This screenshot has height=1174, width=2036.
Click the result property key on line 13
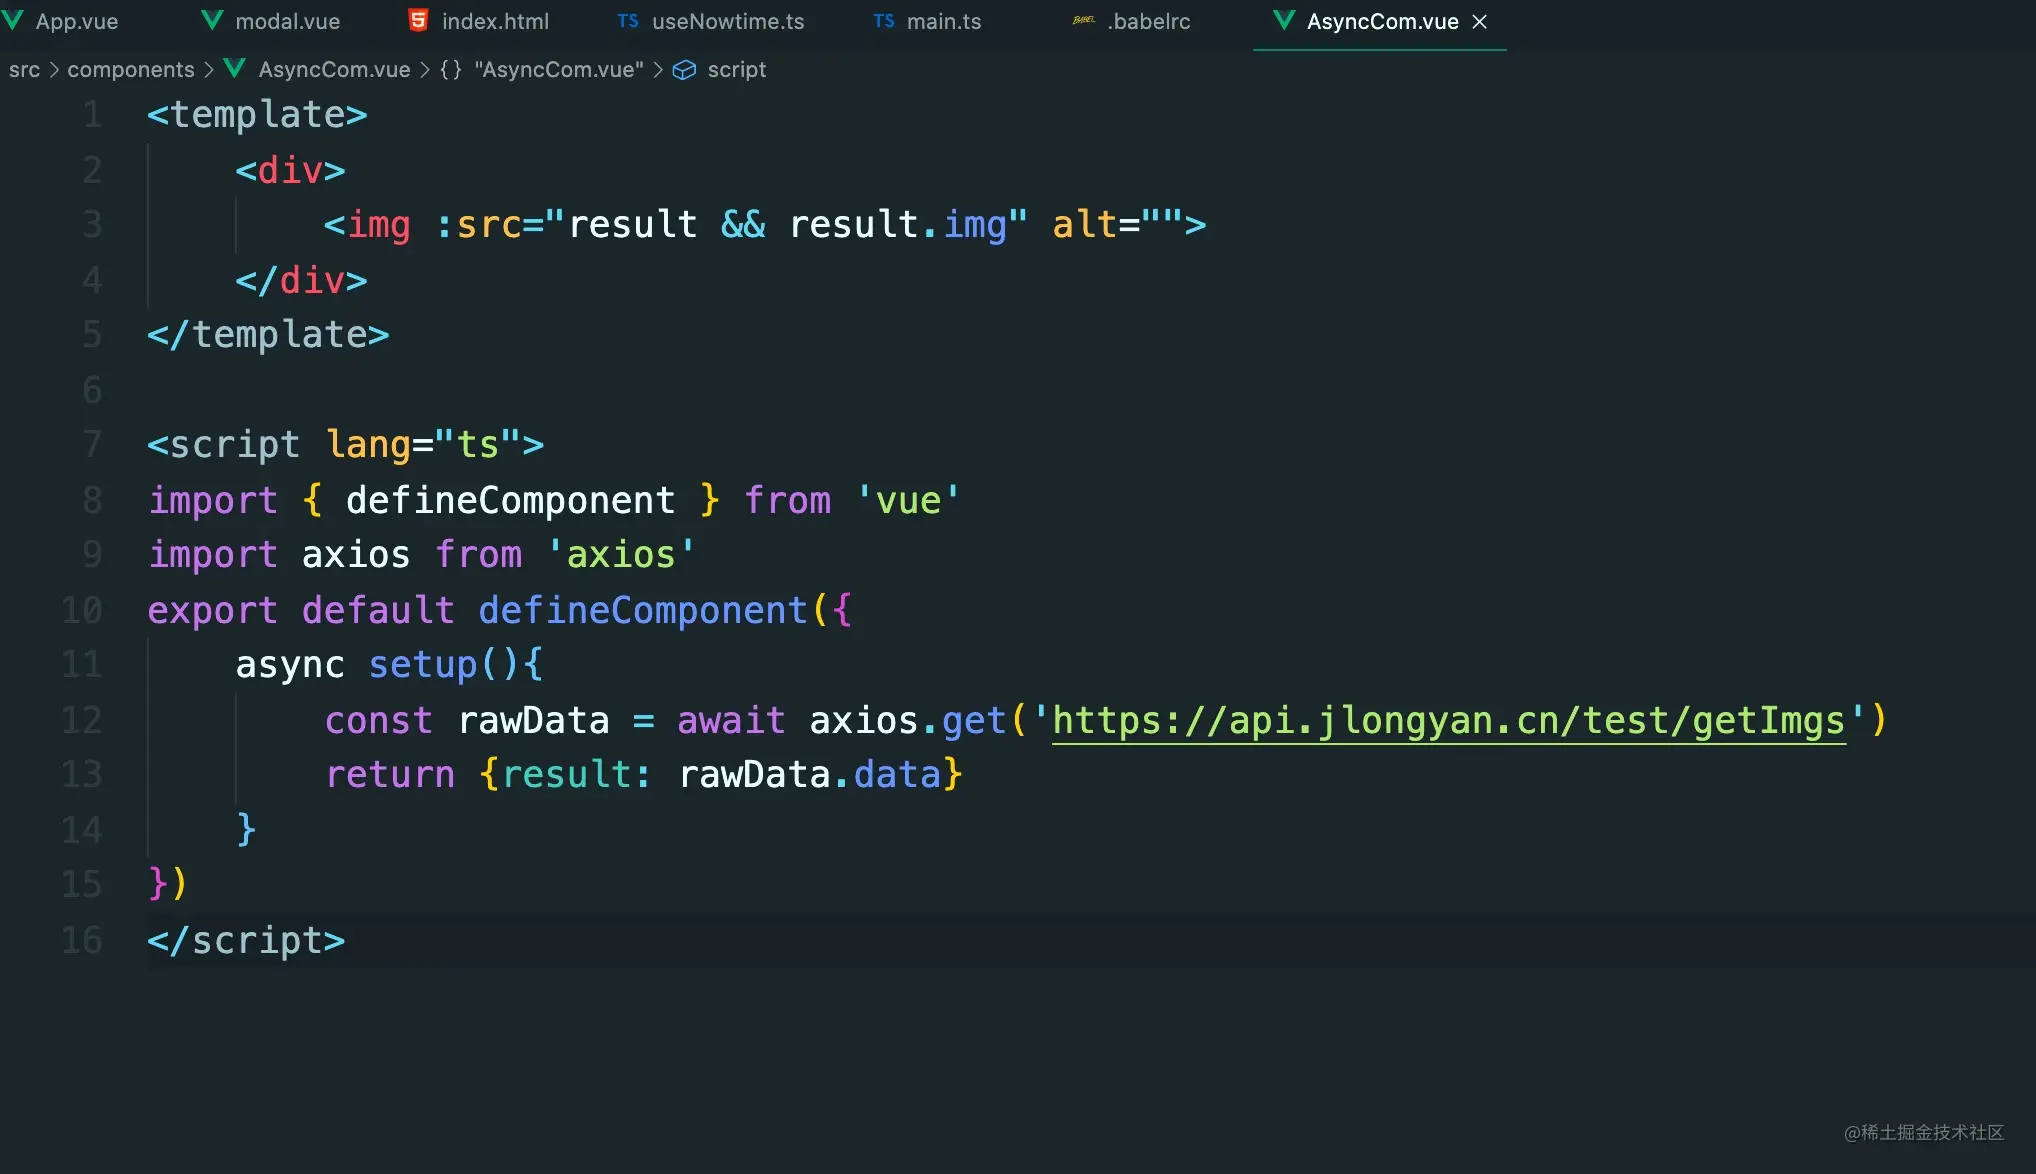pyautogui.click(x=566, y=775)
